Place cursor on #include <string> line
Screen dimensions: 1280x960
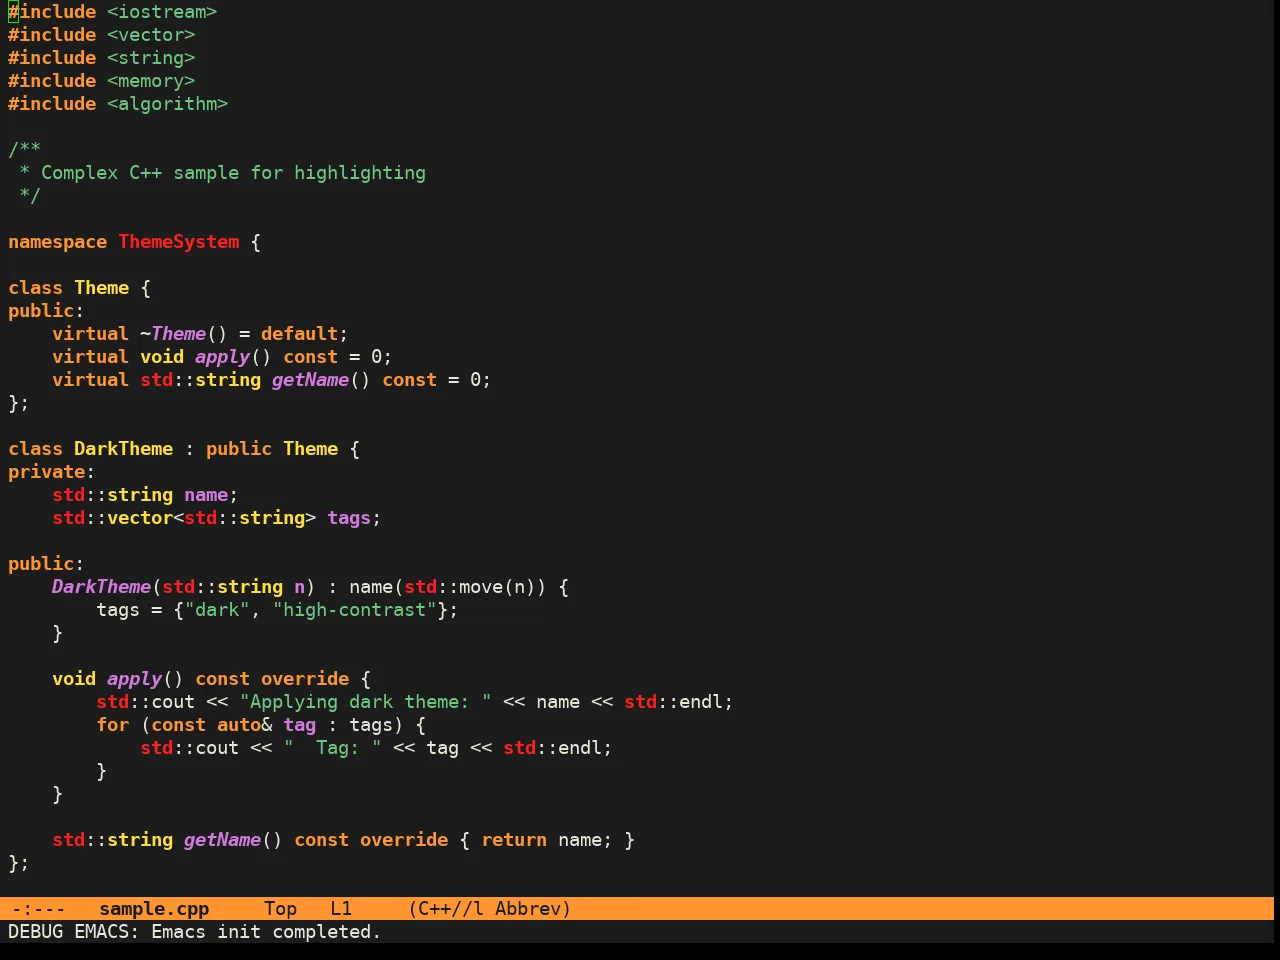pyautogui.click(x=102, y=58)
